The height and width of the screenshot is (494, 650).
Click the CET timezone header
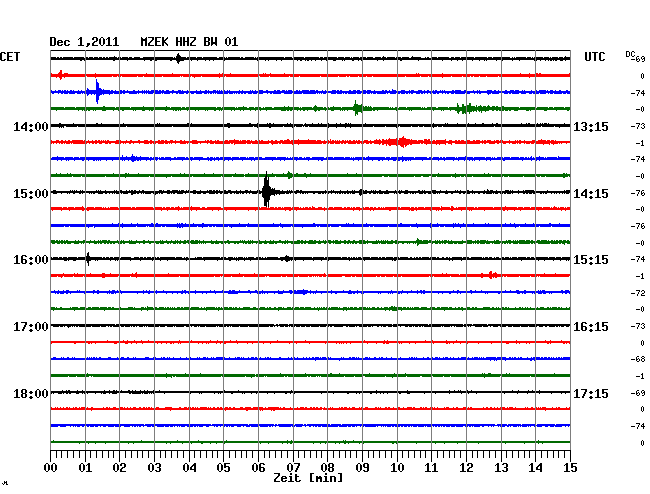(x=11, y=57)
